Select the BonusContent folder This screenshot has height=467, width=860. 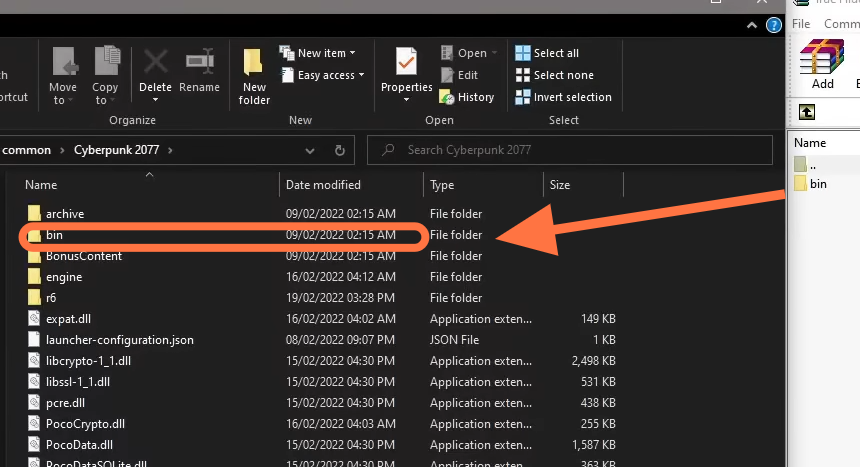pos(84,256)
